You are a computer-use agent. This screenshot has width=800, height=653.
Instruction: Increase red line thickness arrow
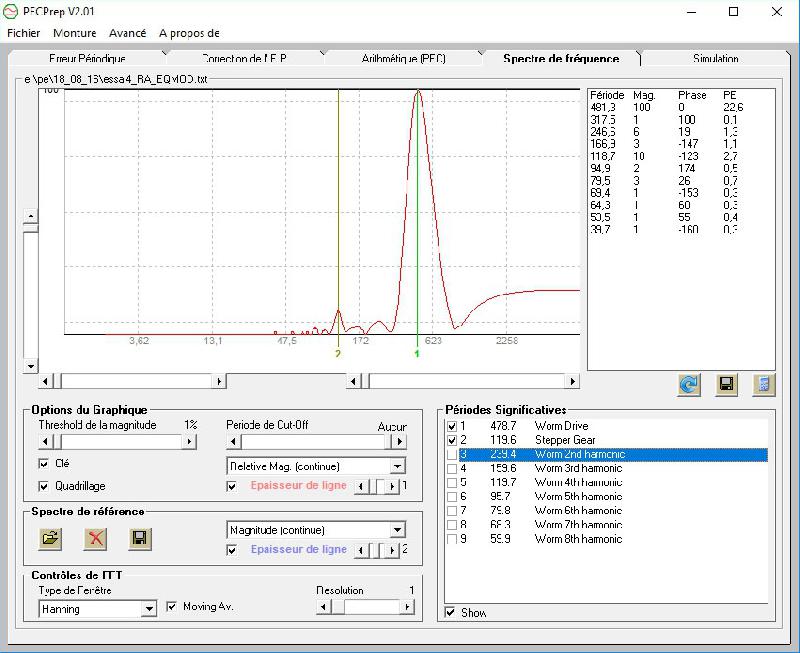(392, 486)
